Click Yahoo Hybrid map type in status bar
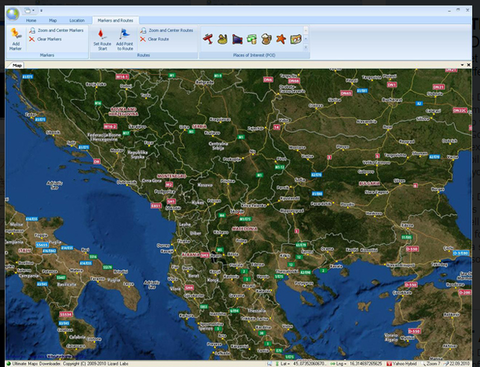This screenshot has height=367, width=480. (x=402, y=364)
